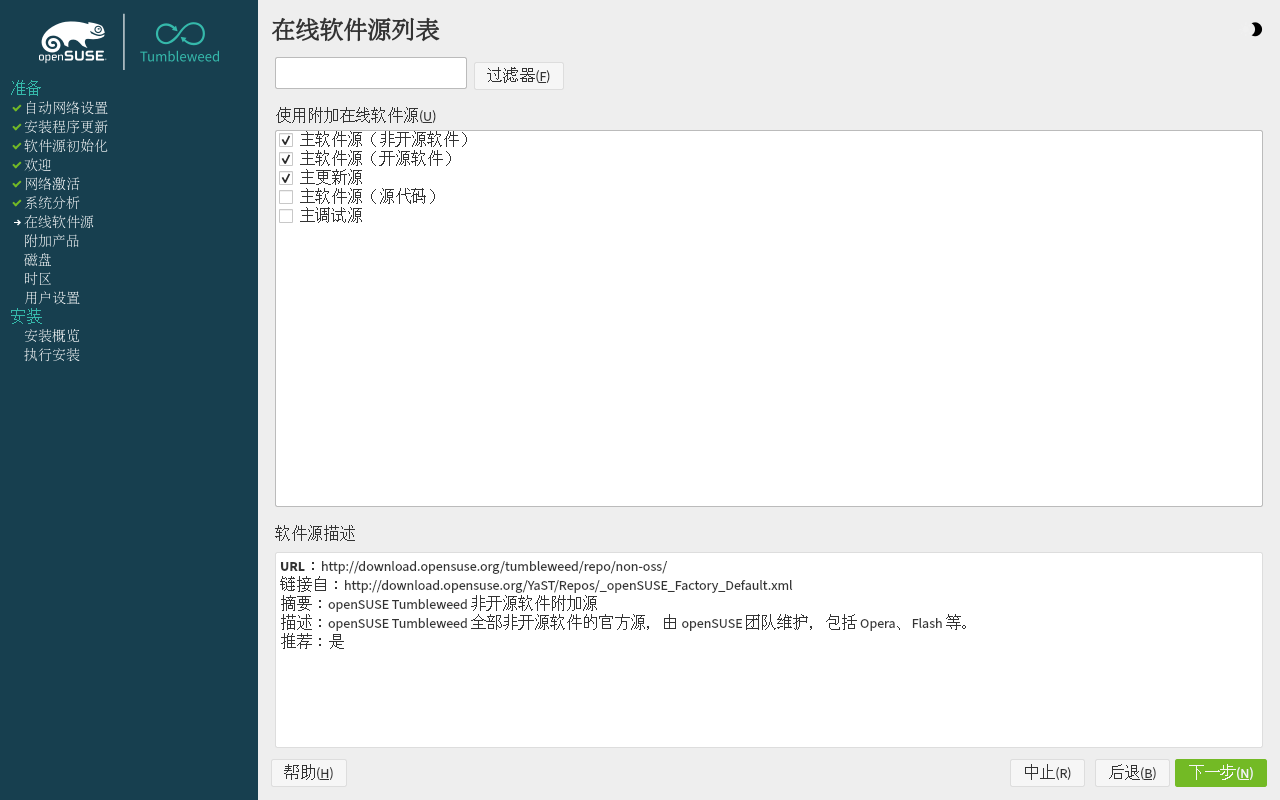Apply the 过滤器 filter
Viewport: 1280px width, 800px height.
pos(518,75)
